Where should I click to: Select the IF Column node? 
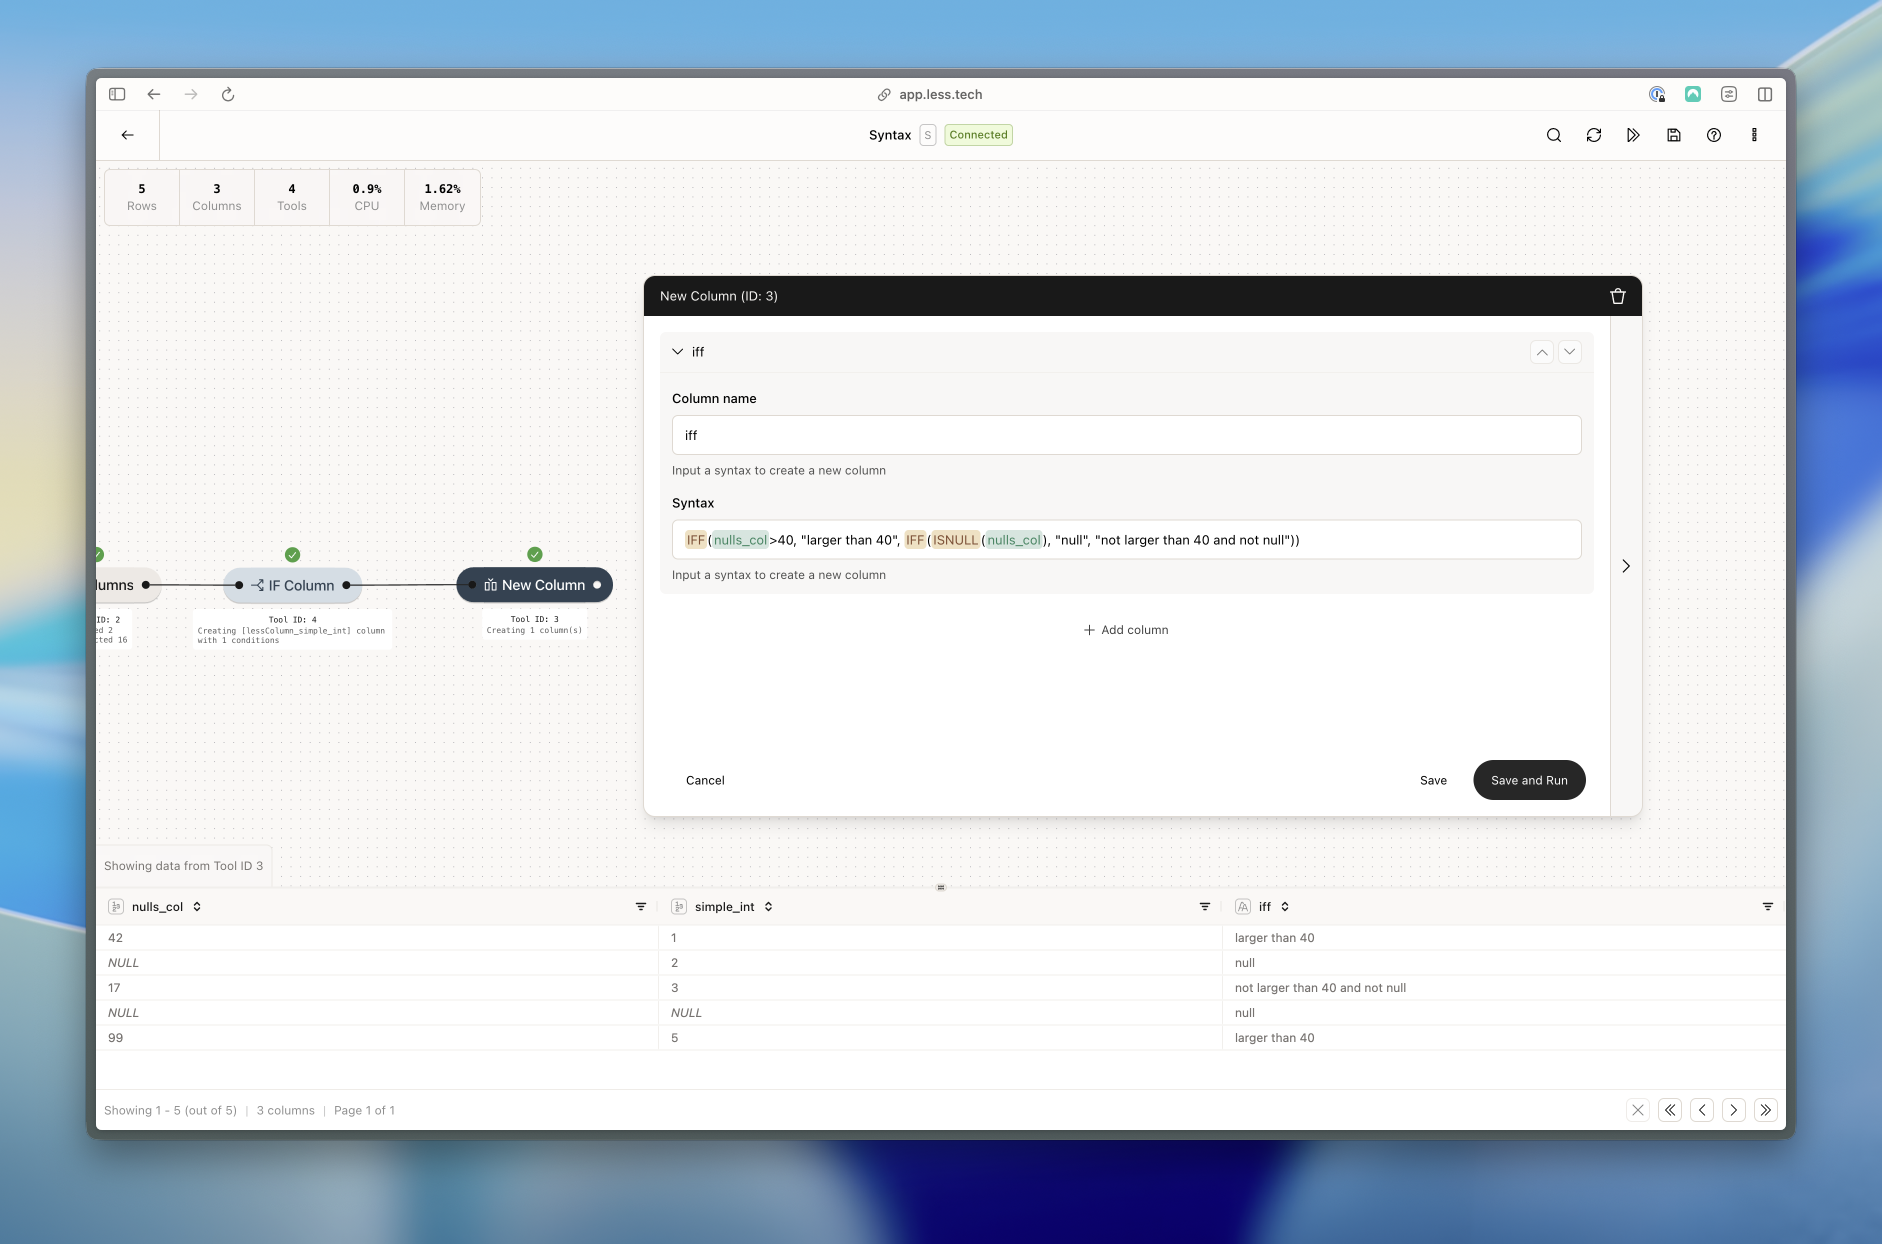(x=293, y=586)
